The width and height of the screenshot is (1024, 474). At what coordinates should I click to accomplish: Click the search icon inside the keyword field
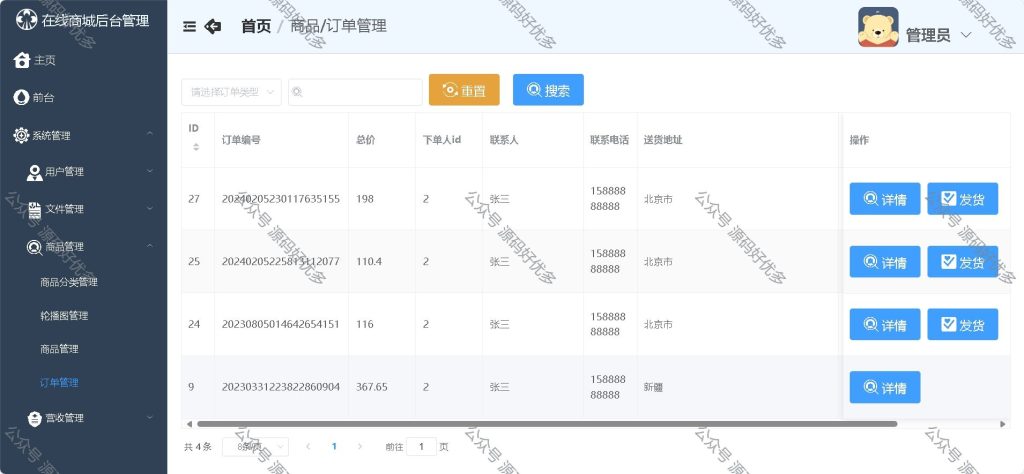pyautogui.click(x=296, y=92)
